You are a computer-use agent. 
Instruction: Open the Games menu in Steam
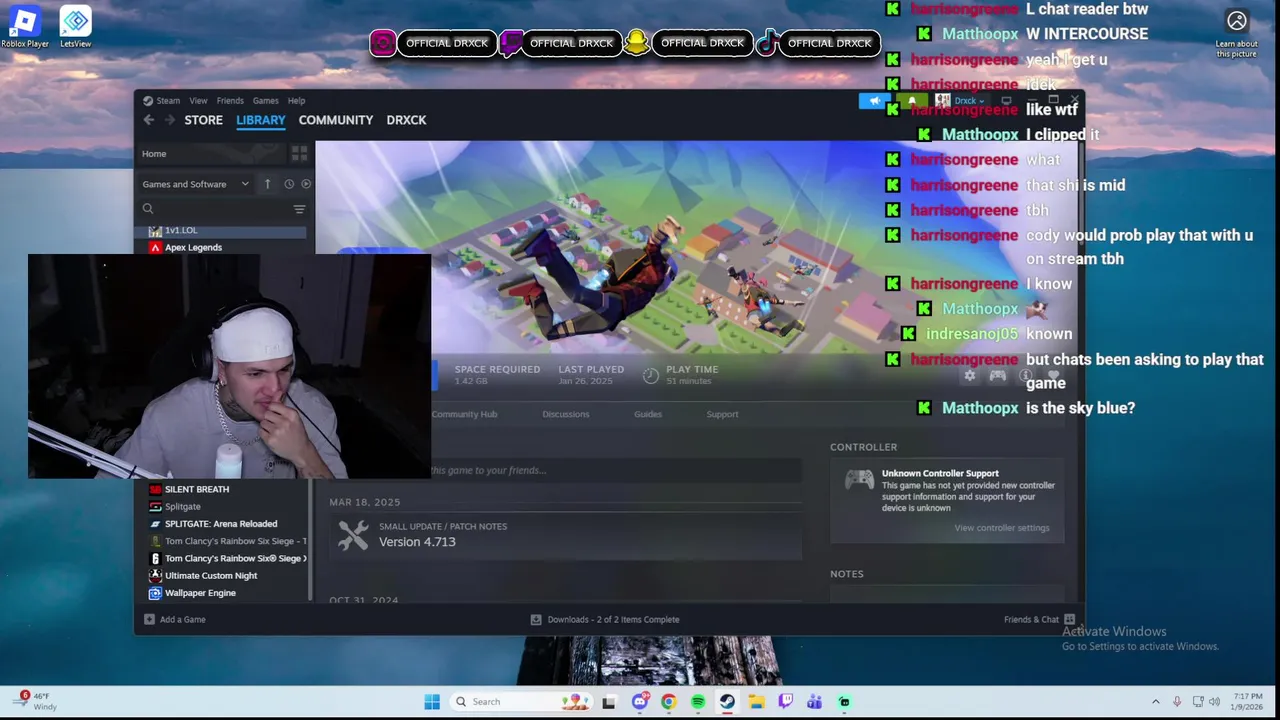coord(265,101)
